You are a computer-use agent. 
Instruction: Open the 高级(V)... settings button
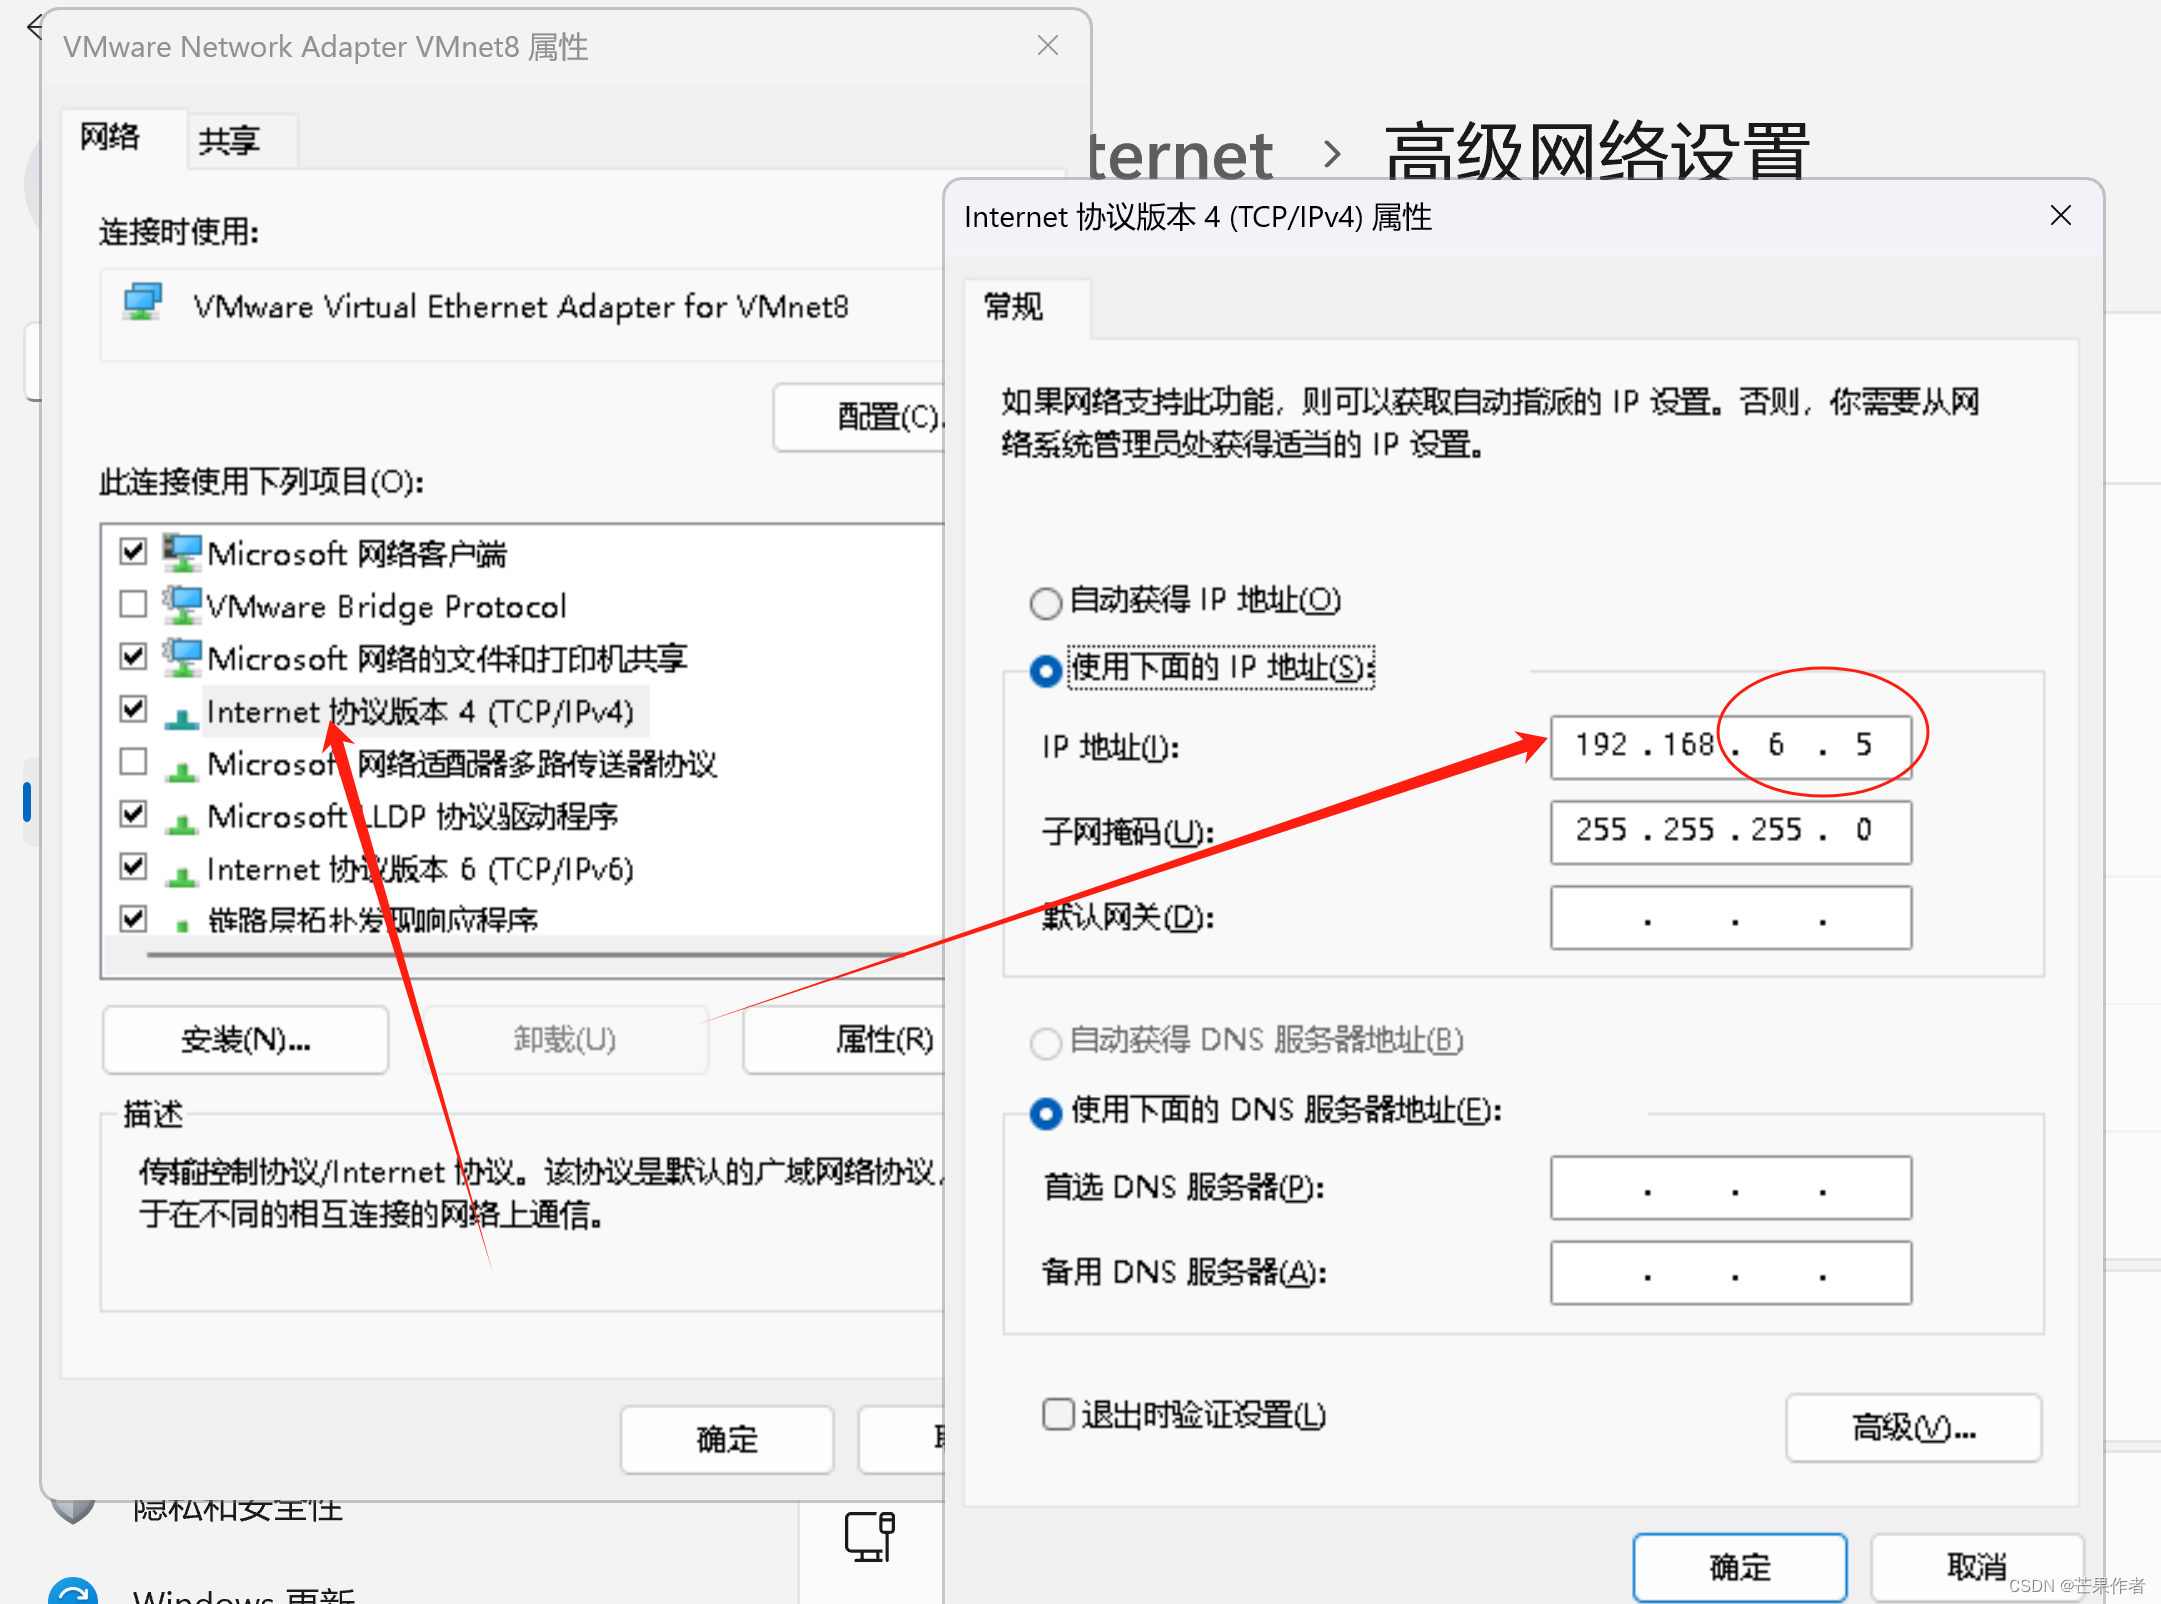pos(1912,1428)
